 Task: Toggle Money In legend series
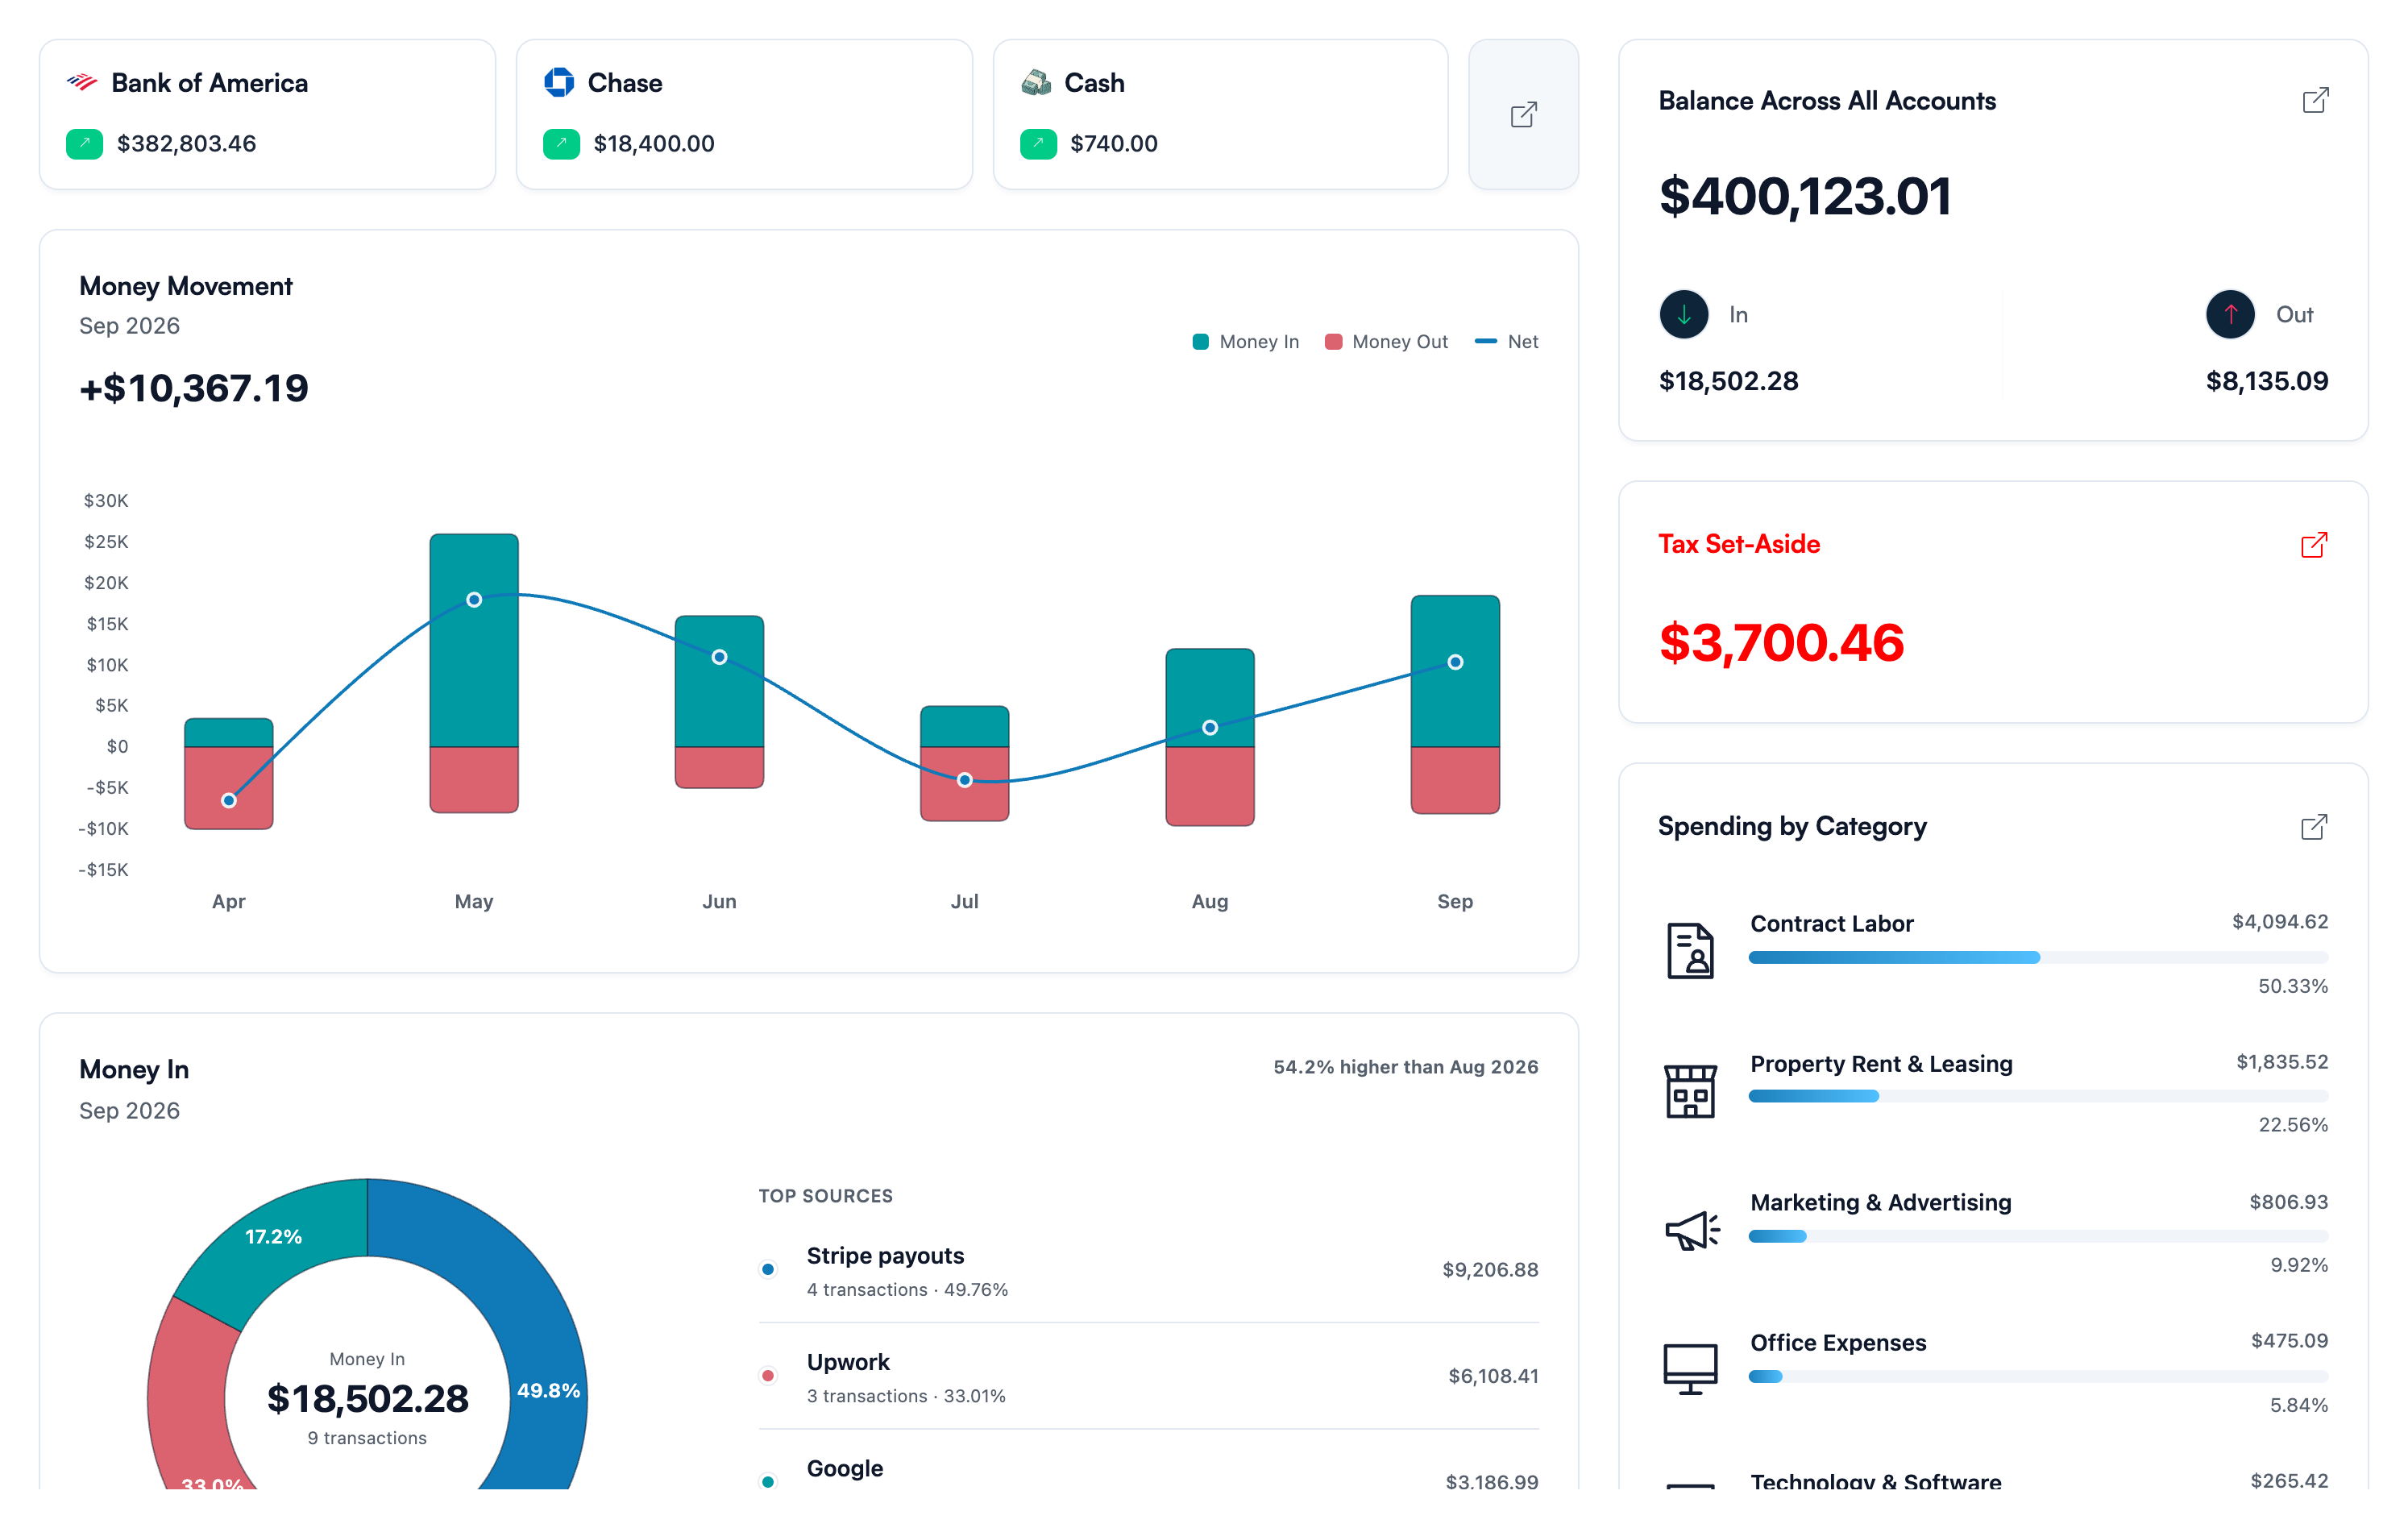(x=1246, y=342)
